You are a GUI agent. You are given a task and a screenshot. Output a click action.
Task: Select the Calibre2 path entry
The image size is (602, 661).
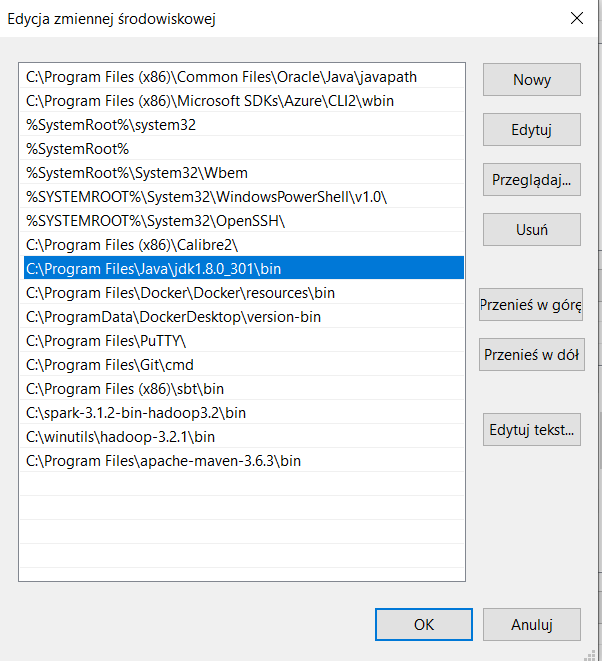[x=132, y=245]
